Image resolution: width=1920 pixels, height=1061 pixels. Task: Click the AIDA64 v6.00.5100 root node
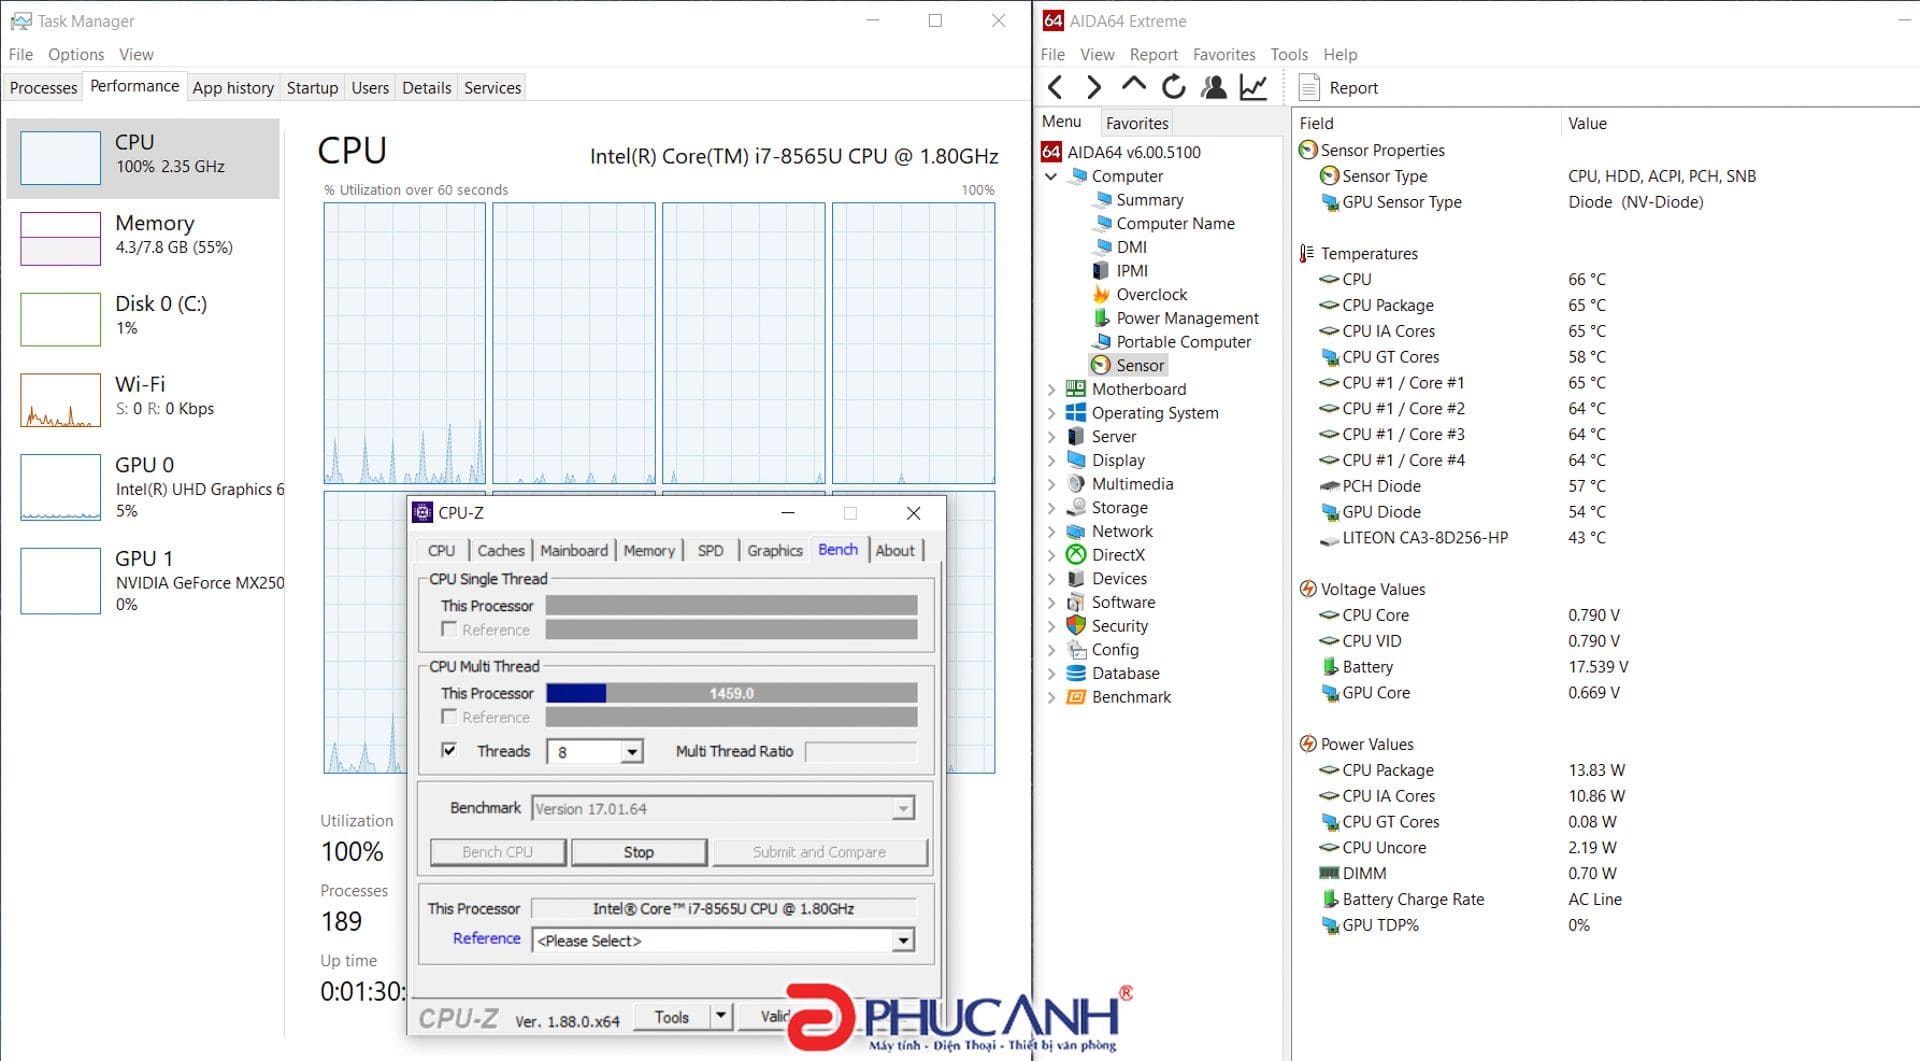tap(1122, 152)
